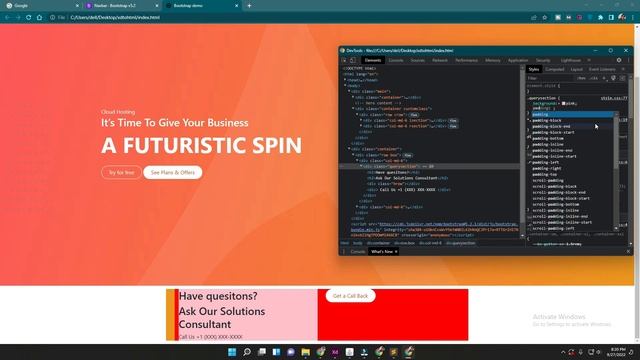Open the browser side panel icon
Image resolution: width=640 pixels, height=360 pixels.
(611, 18)
